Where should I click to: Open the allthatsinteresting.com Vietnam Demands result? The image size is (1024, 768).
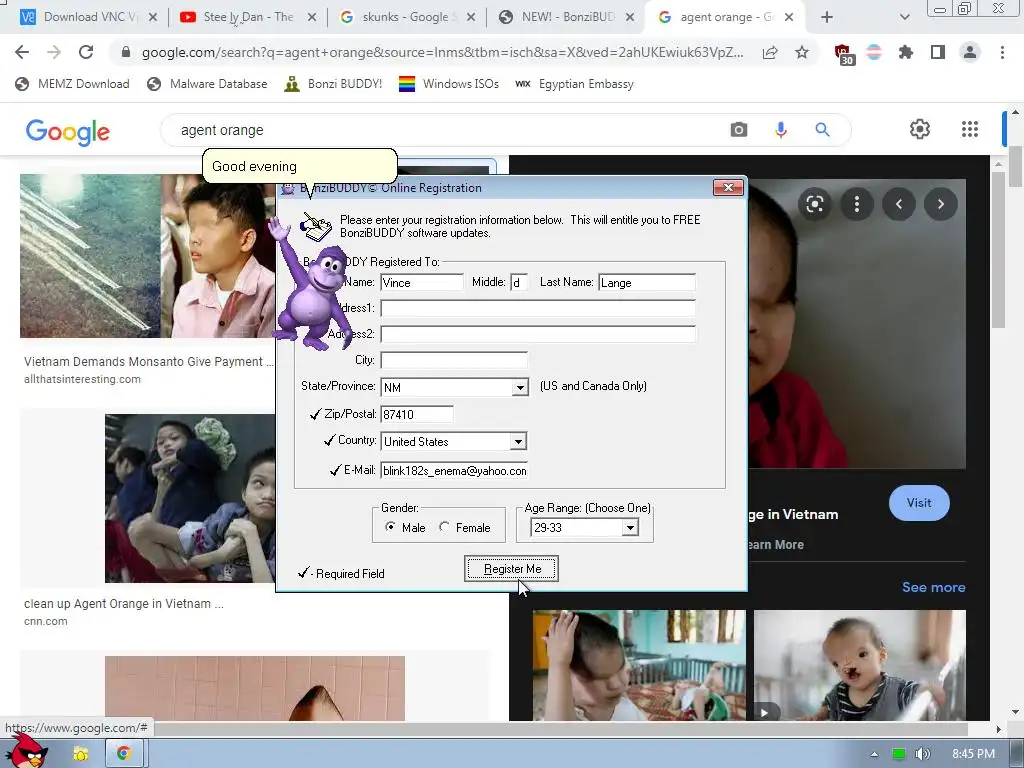pyautogui.click(x=148, y=362)
